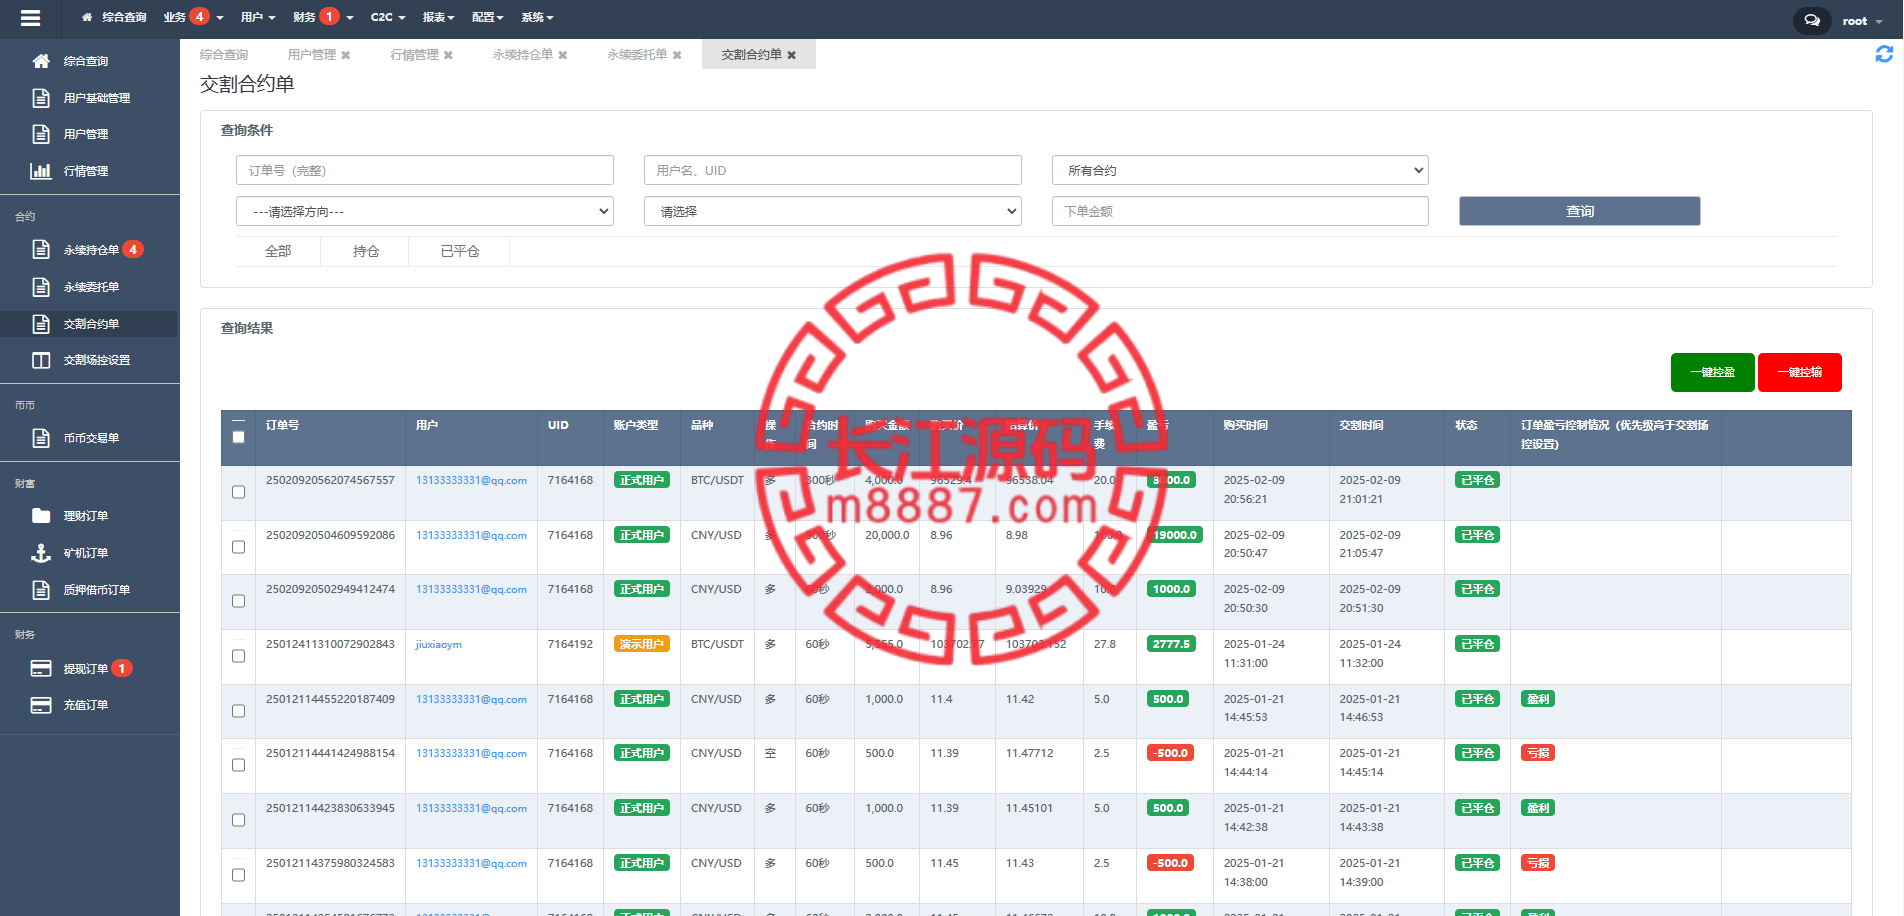Toggle the select-all checkbox in table header
Image resolution: width=1904 pixels, height=916 pixels.
tap(238, 437)
